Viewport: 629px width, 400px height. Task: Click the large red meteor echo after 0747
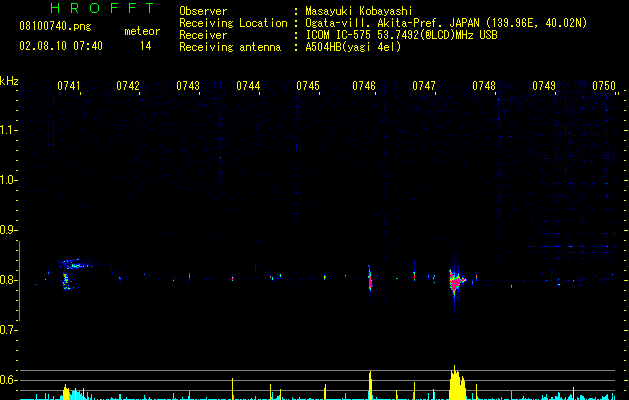pyautogui.click(x=455, y=282)
